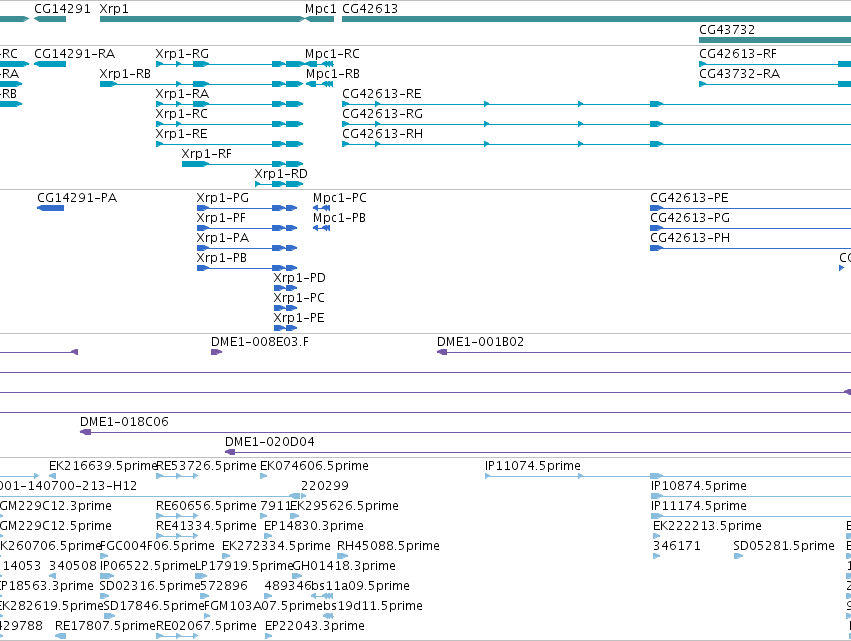This screenshot has height=641, width=851.
Task: Select the CG14291 gene bar
Action: tap(50, 19)
